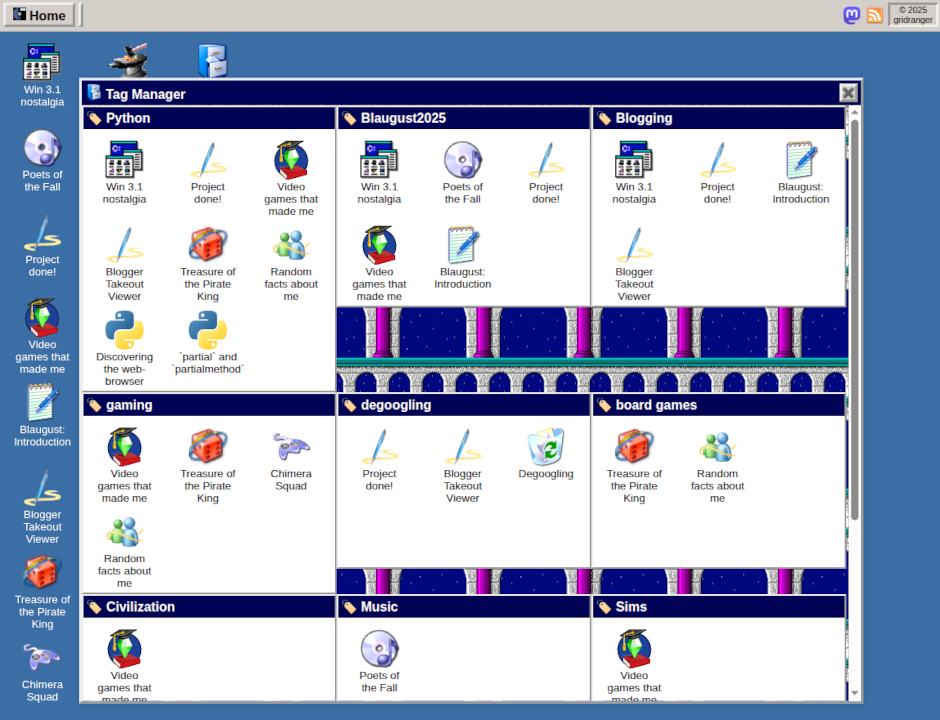940x720 pixels.
Task: Click the Blogging tag header
Action: (x=718, y=118)
